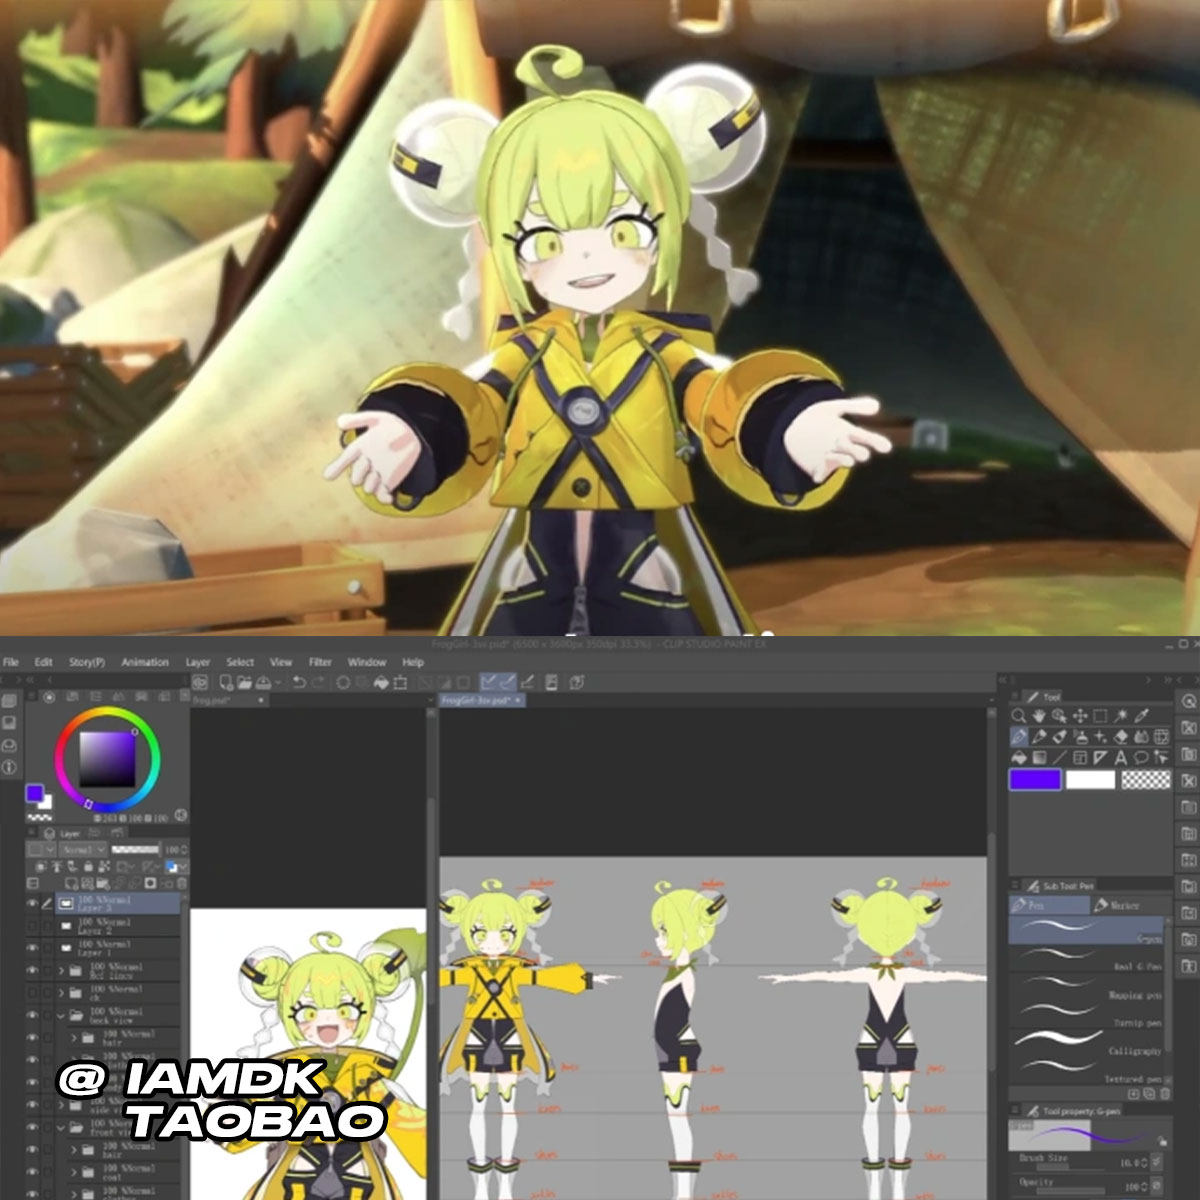Click the Open file folder icon
The image size is (1200, 1200).
(245, 682)
